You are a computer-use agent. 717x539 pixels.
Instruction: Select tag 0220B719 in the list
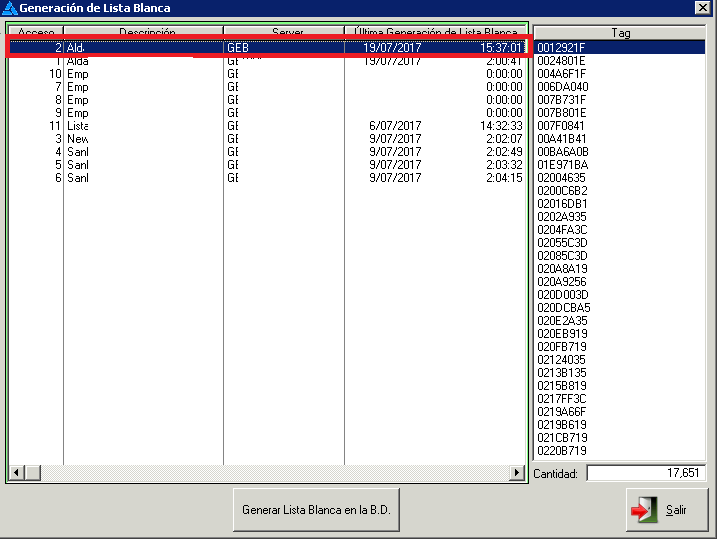click(563, 451)
